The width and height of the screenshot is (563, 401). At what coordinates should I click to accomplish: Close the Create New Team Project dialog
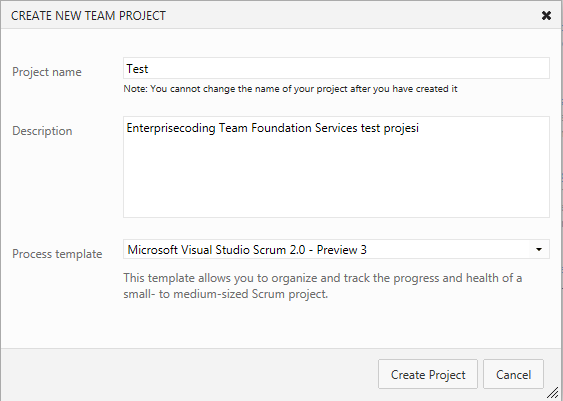[x=546, y=16]
